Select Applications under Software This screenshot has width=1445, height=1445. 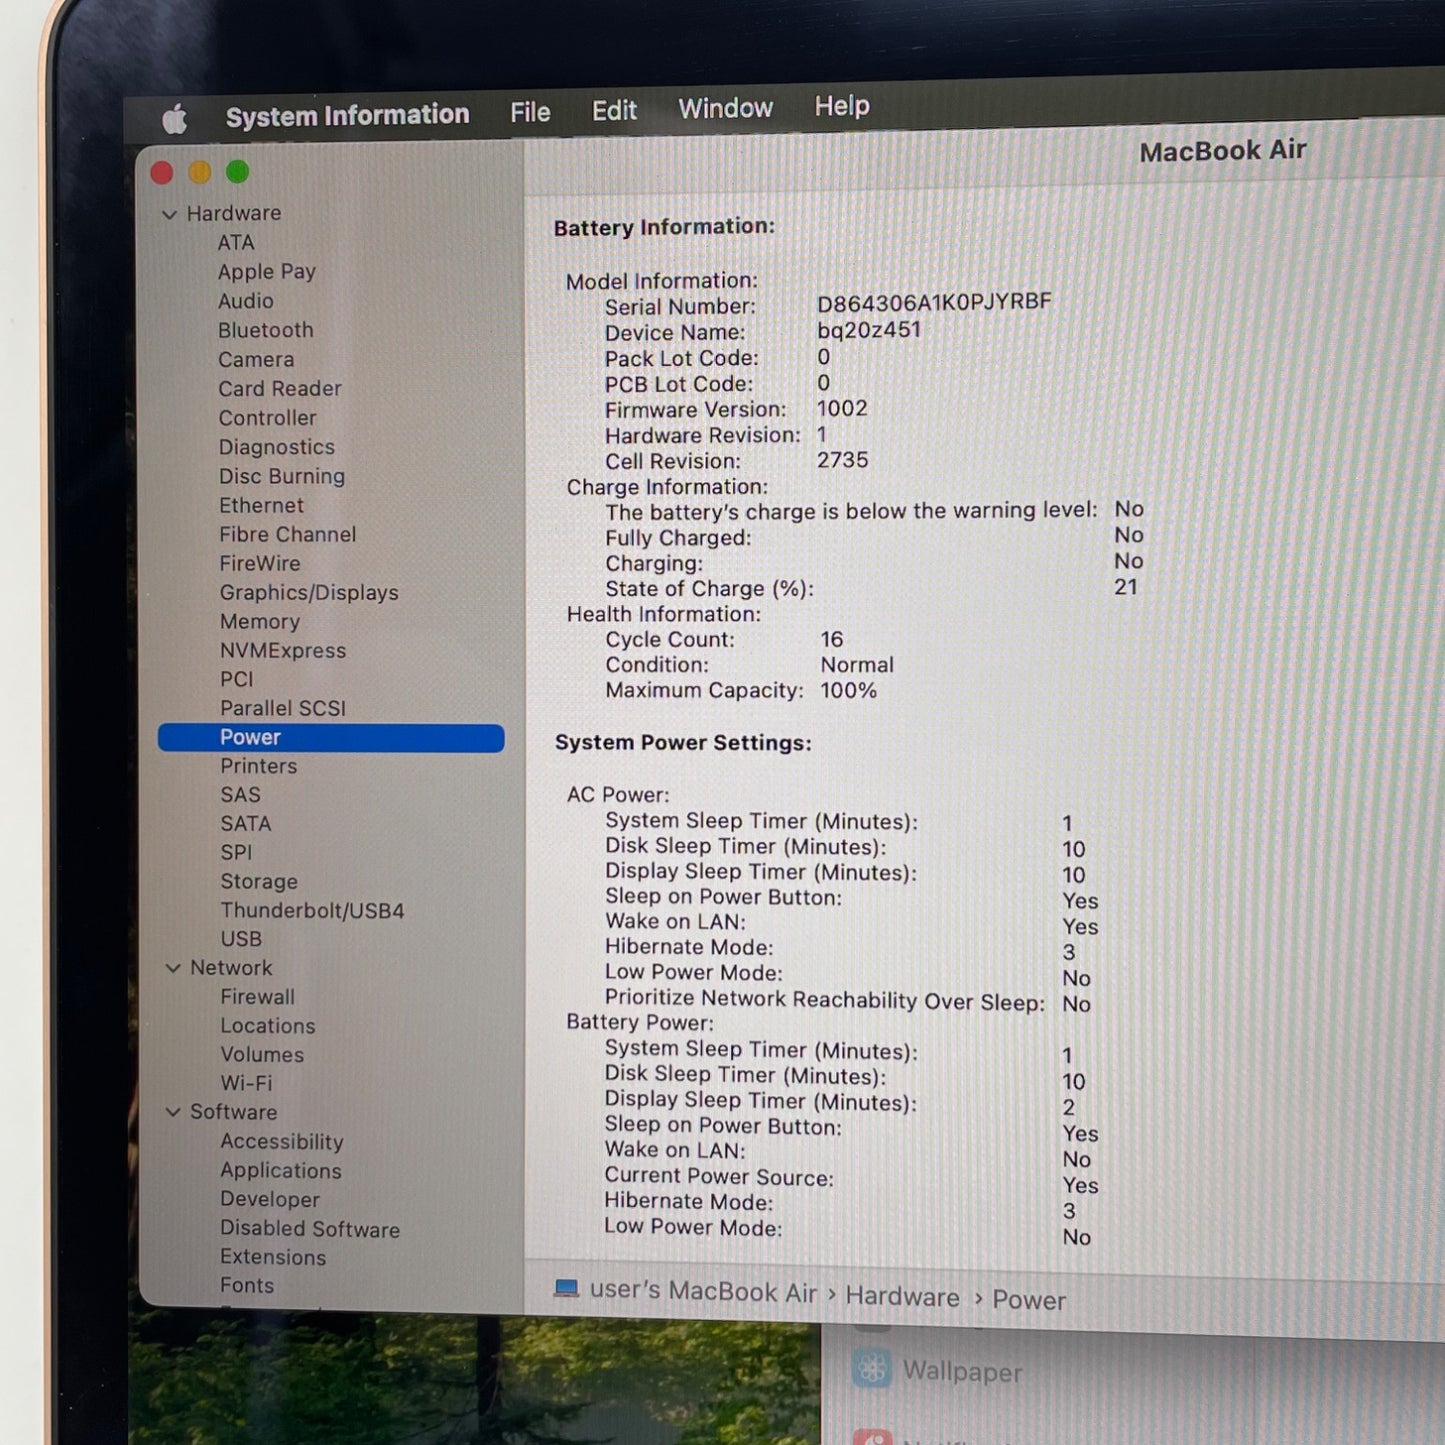click(x=281, y=1170)
